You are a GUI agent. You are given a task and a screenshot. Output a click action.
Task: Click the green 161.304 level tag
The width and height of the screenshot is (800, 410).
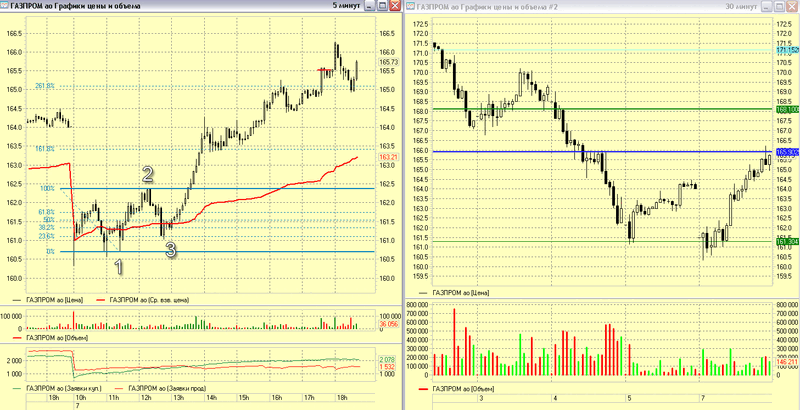click(x=787, y=242)
